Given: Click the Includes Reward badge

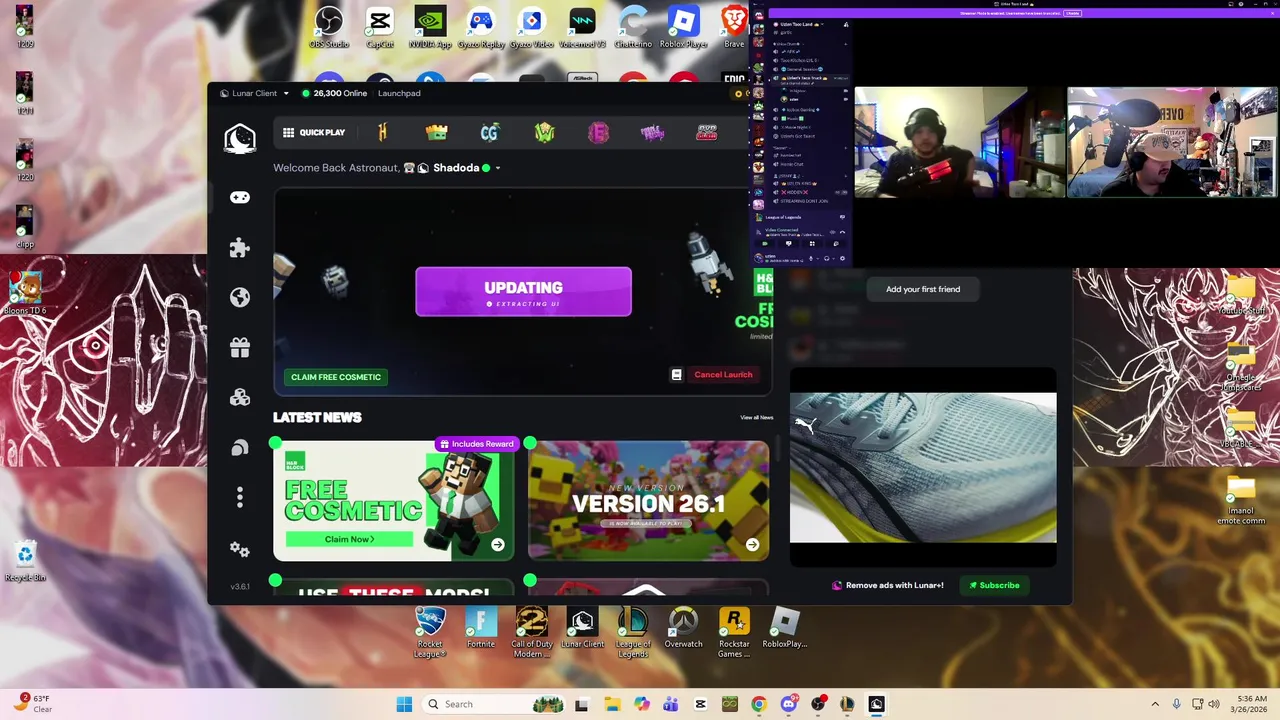Looking at the screenshot, I should click(x=477, y=444).
